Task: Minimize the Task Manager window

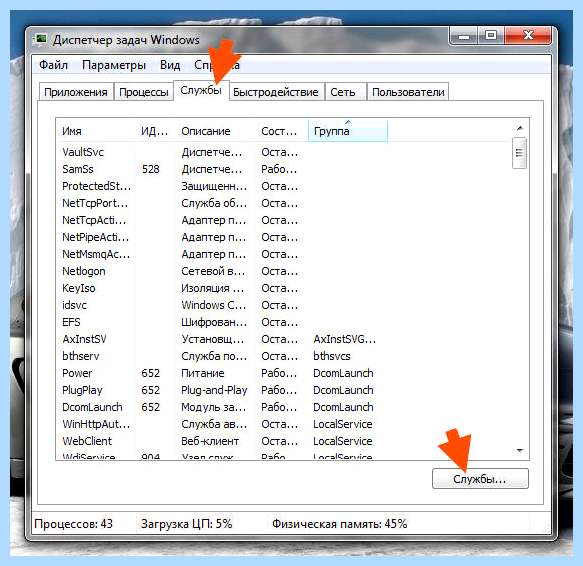Action: tap(463, 36)
